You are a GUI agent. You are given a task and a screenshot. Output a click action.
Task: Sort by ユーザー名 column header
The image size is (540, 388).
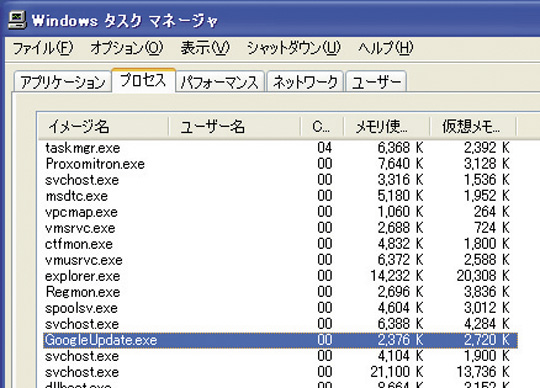click(235, 126)
